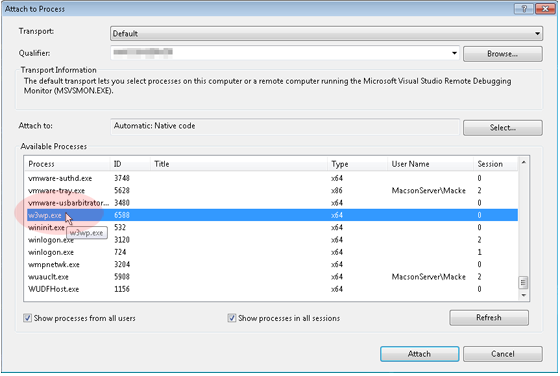This screenshot has height=376, width=560.
Task: Click the Qualifier input field
Action: point(280,53)
